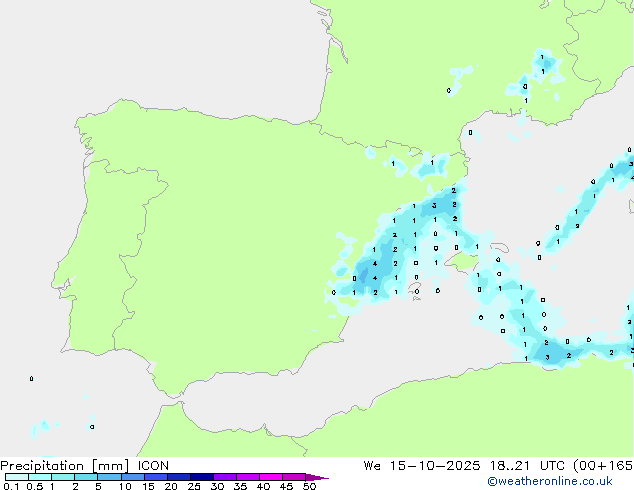Click the date 'We 15-10-2025'

point(422,466)
